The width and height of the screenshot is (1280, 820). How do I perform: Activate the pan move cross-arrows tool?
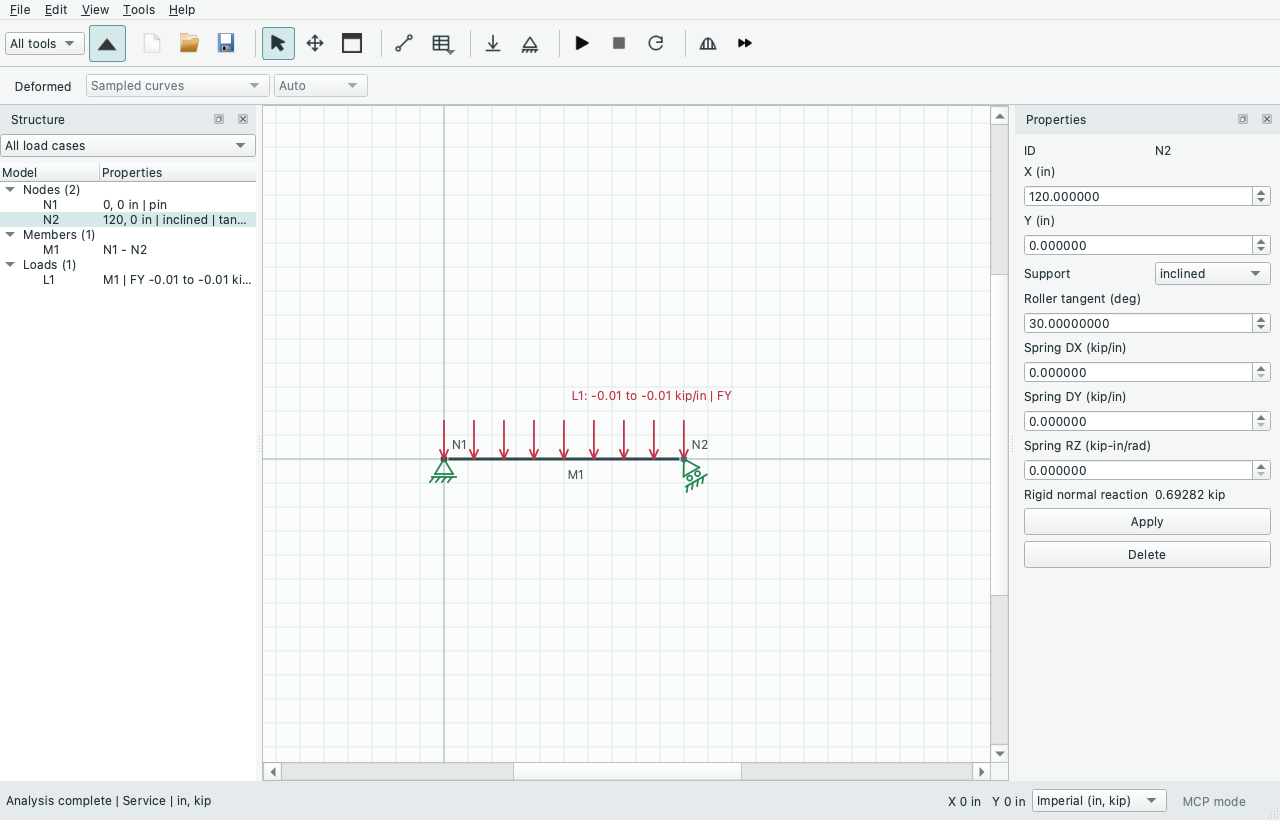[x=315, y=43]
